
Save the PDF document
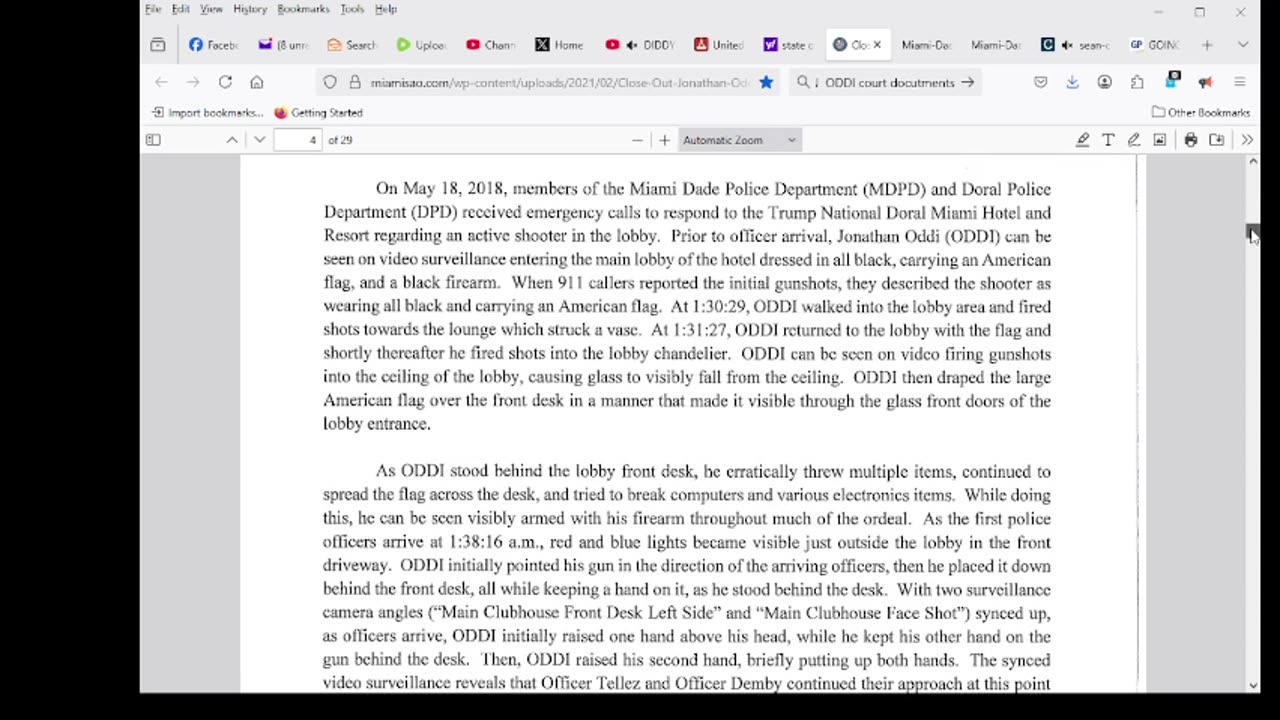pos(1217,140)
